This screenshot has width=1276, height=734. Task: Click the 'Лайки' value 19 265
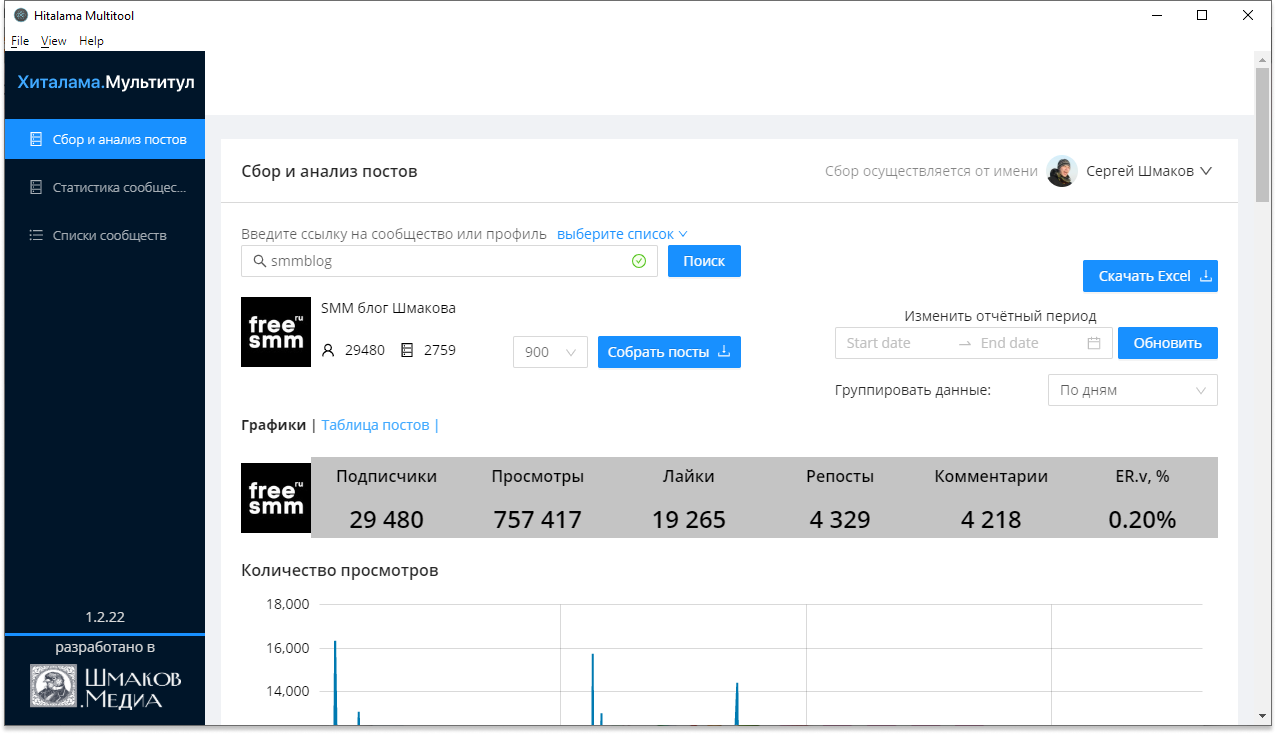pos(689,520)
